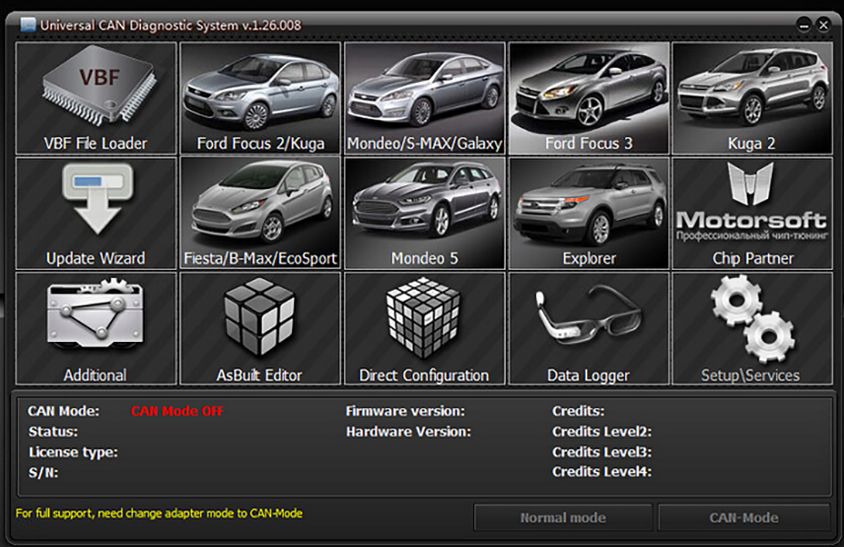Screen dimensions: 844x547
Task: Click the Hardware Version label
Action: 409,432
